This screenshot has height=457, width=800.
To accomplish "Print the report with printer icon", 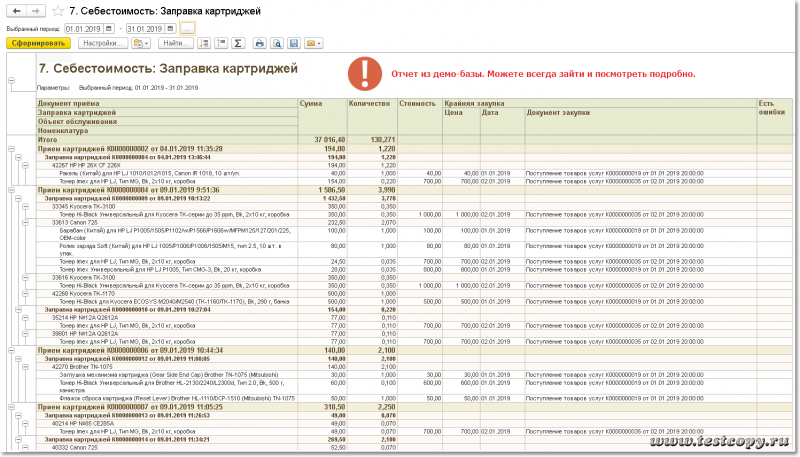I will coord(259,43).
